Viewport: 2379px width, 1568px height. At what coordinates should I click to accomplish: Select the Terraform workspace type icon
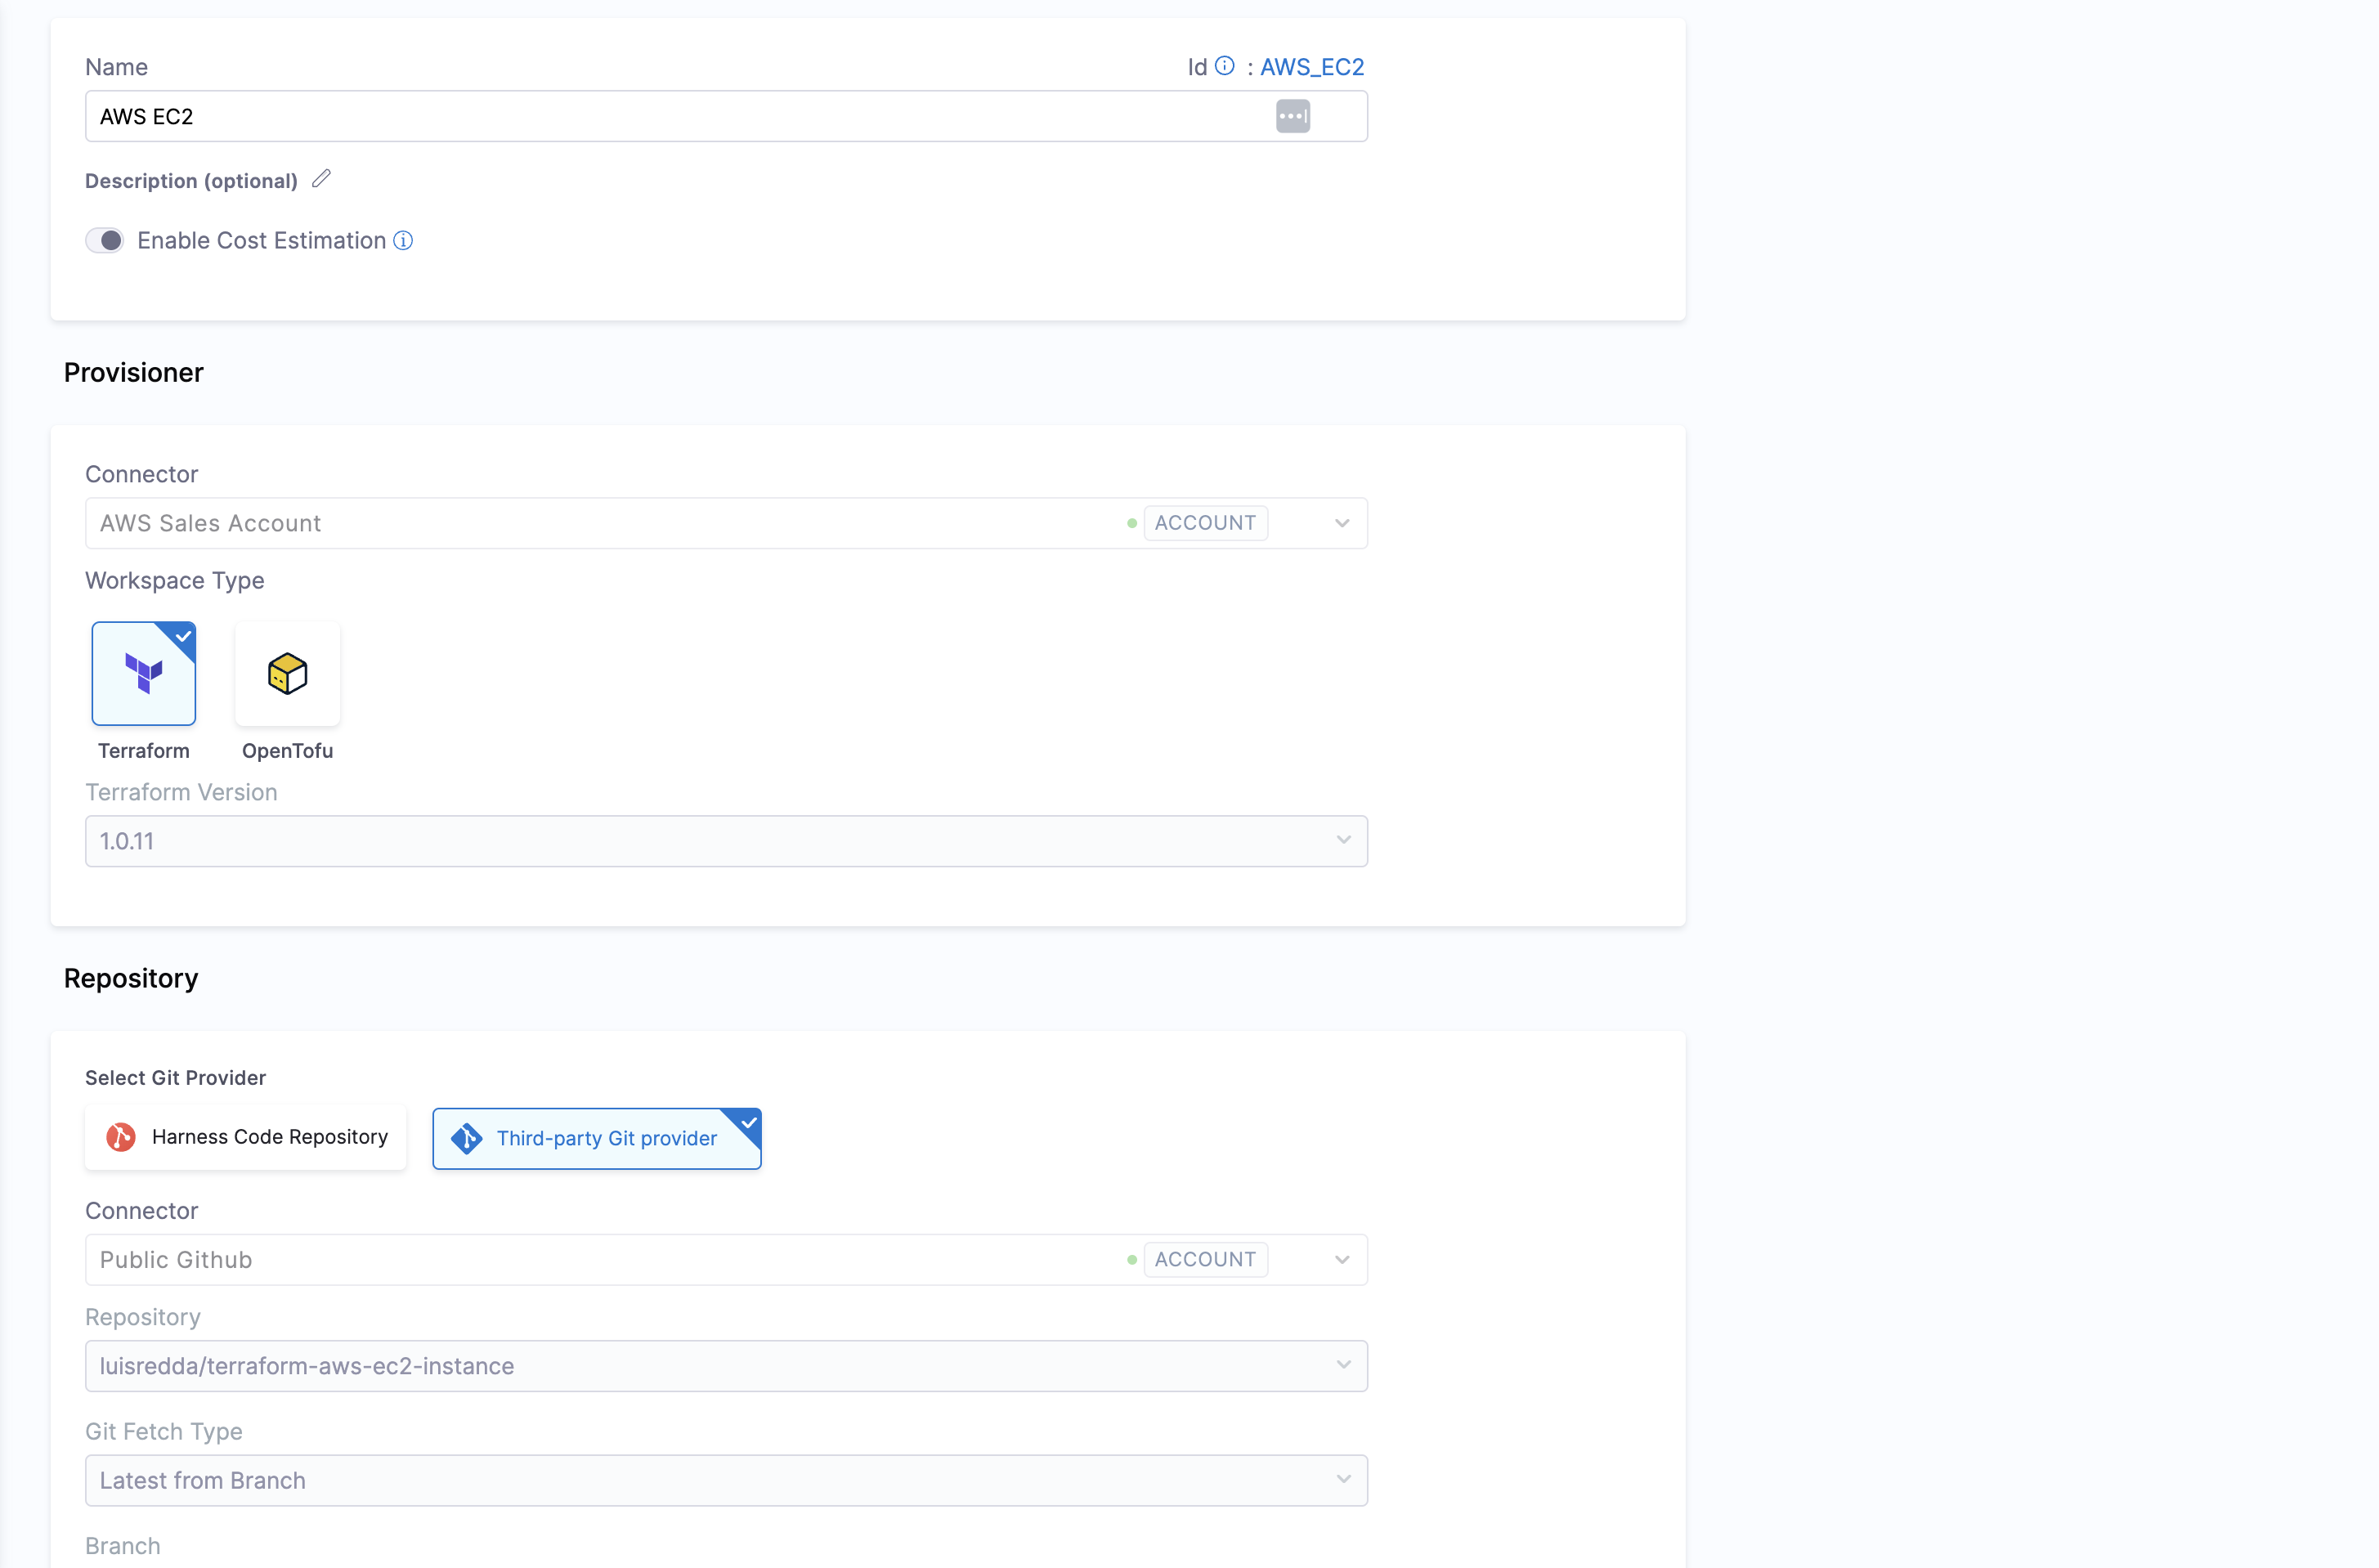click(144, 673)
